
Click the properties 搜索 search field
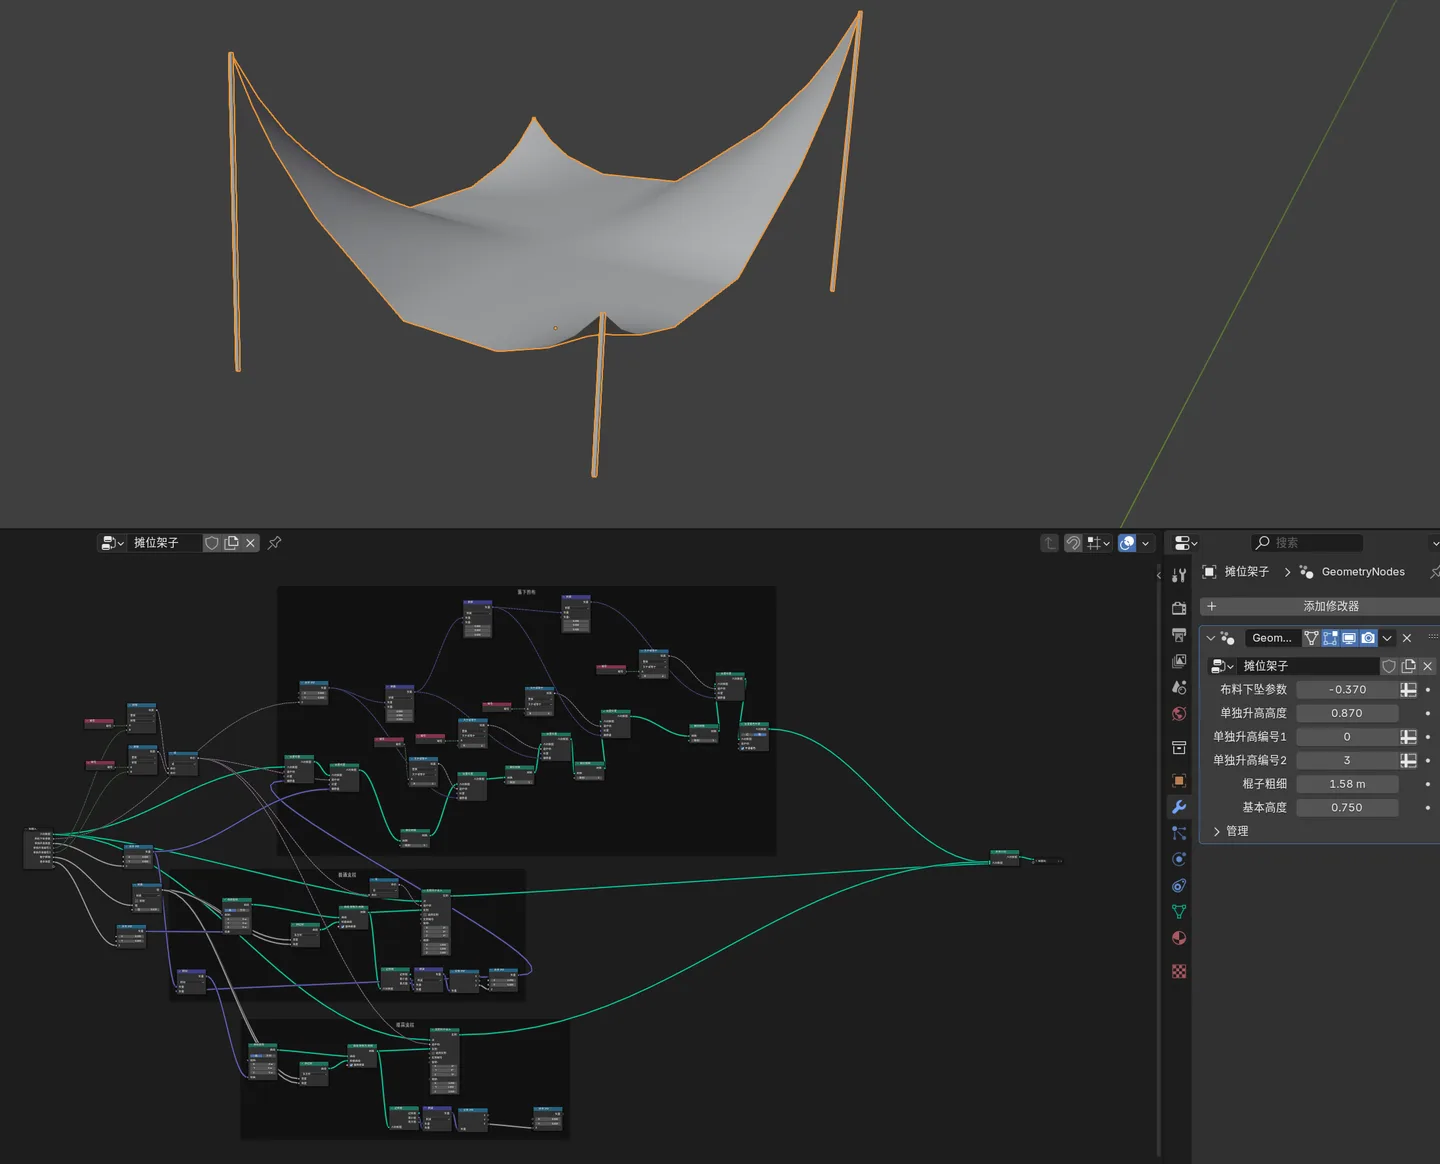[x=1307, y=543]
